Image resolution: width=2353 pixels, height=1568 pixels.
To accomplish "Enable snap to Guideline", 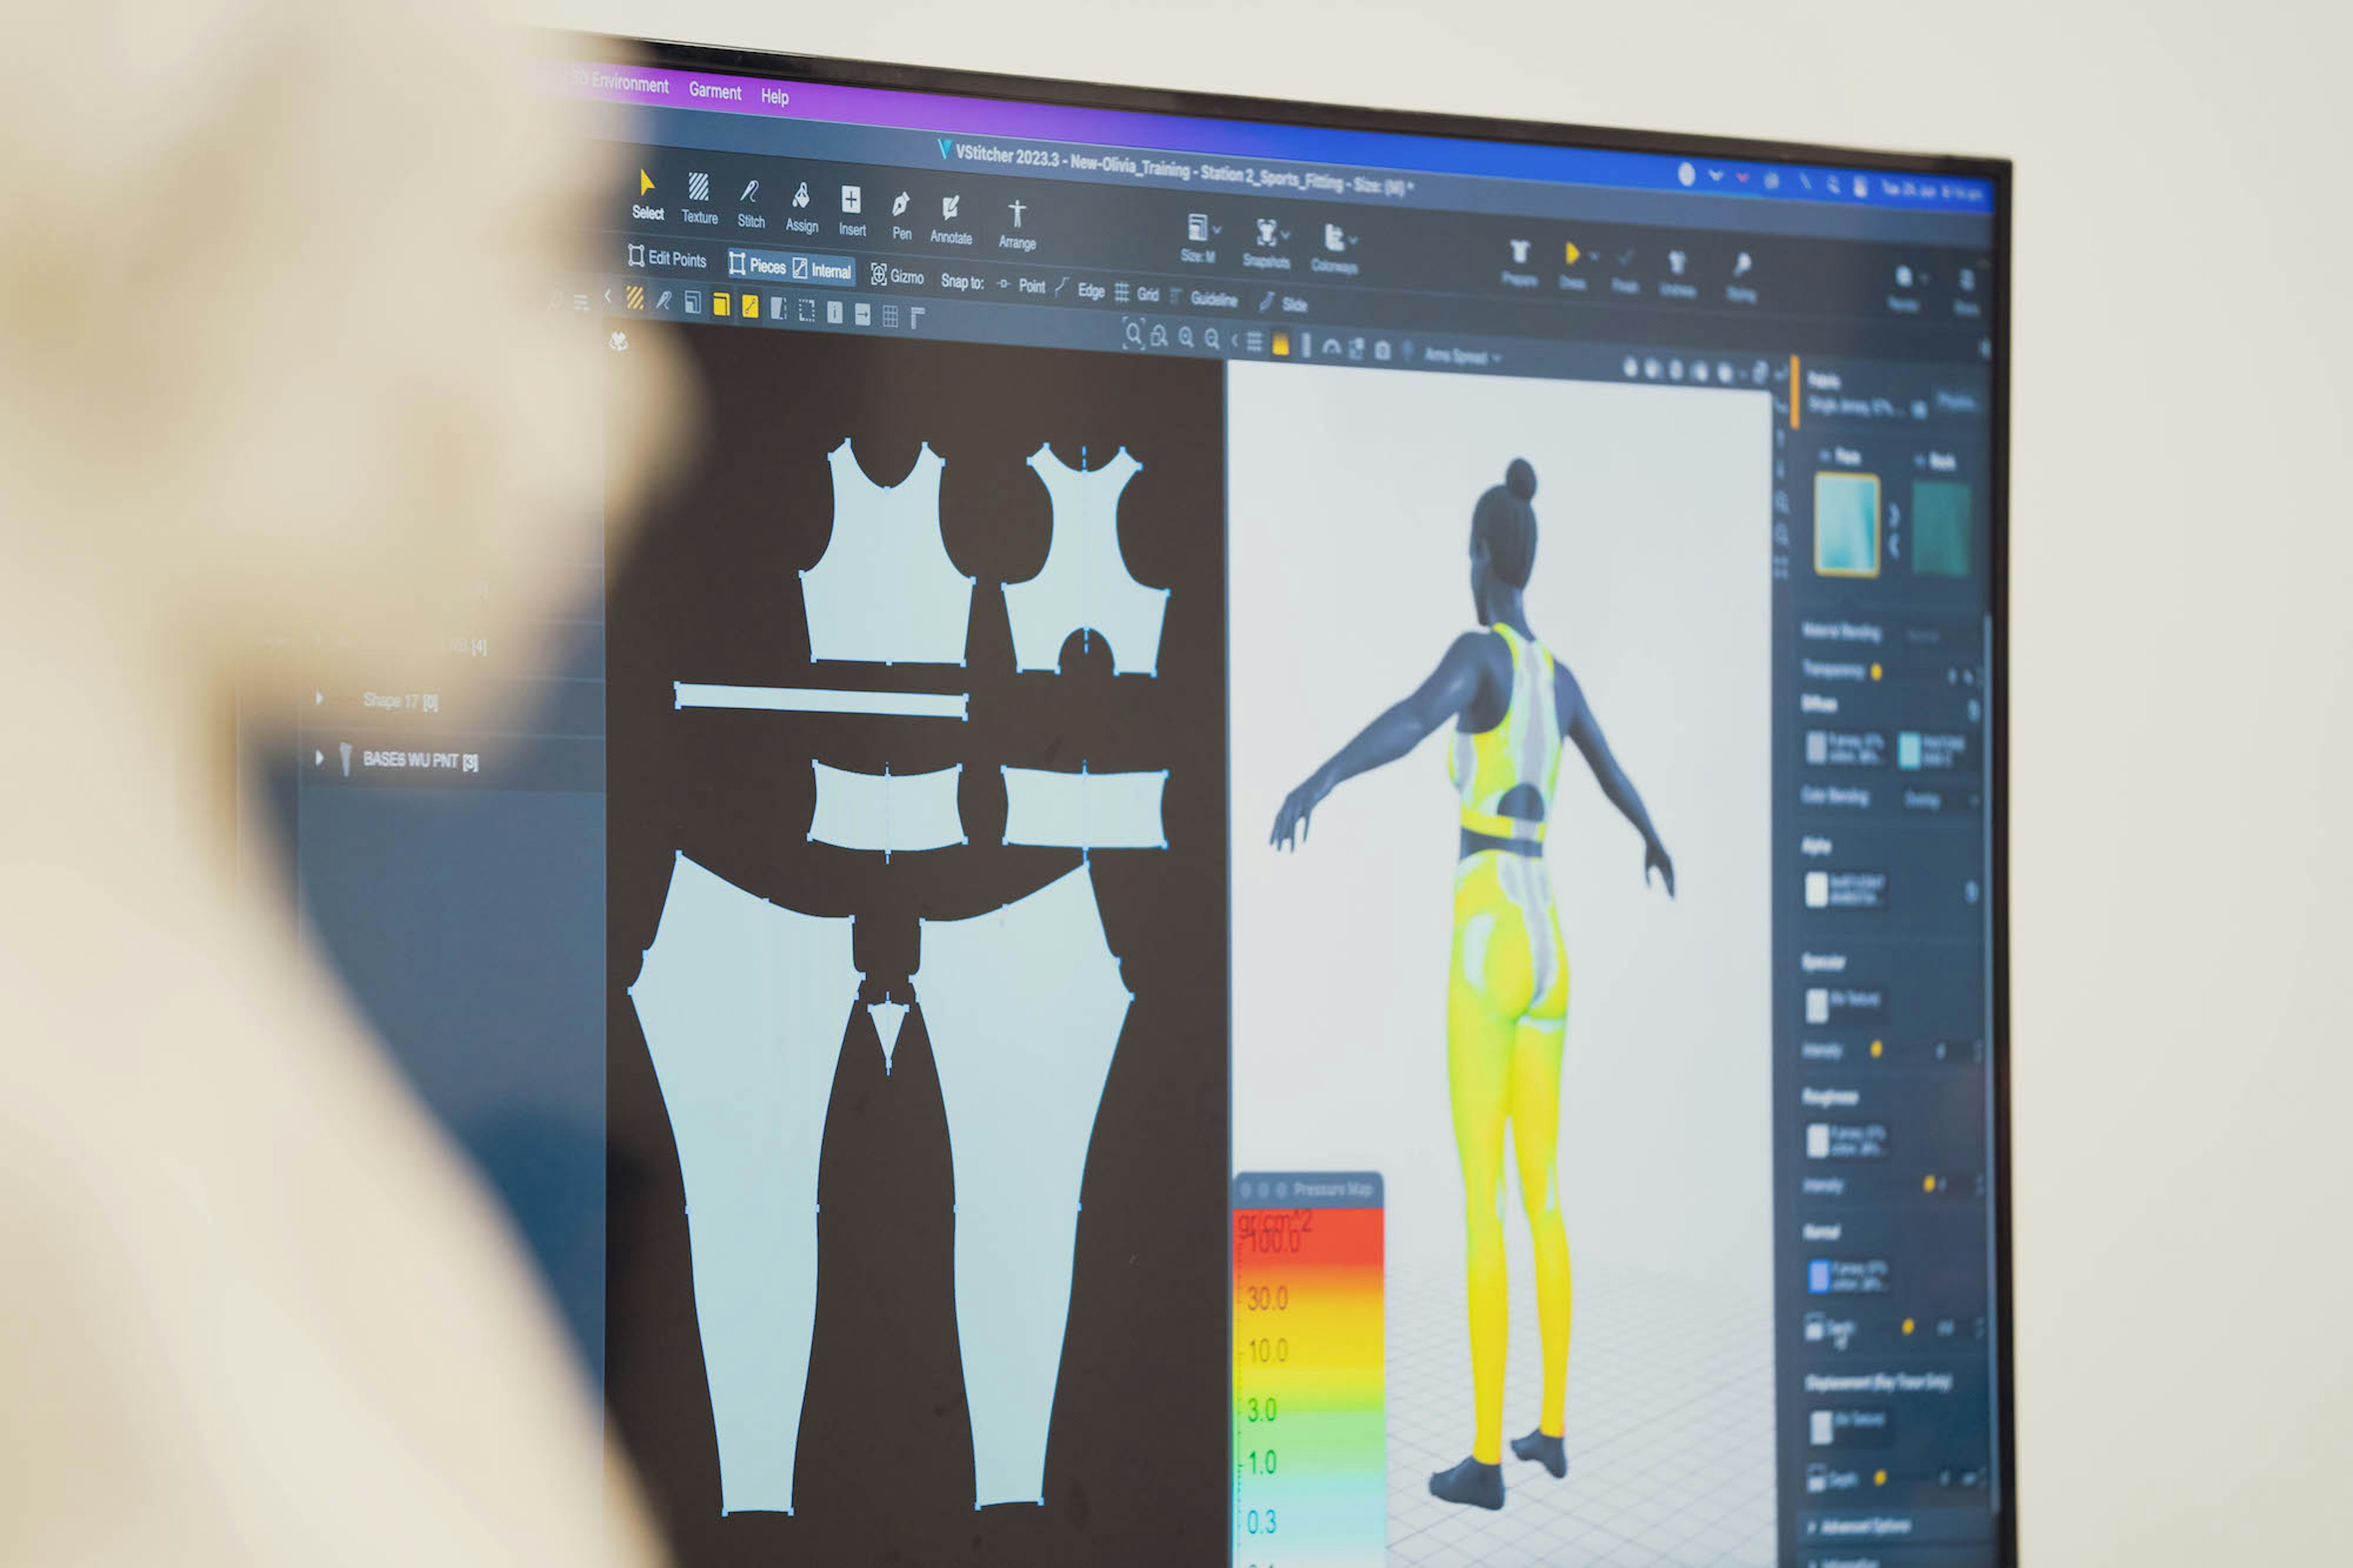I will (1204, 298).
